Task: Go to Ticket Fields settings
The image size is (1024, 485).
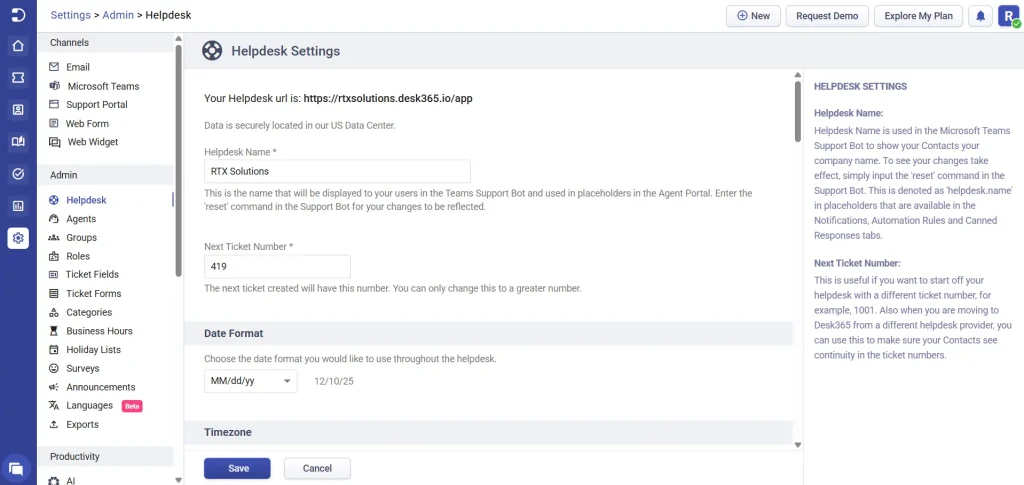Action: (x=92, y=275)
